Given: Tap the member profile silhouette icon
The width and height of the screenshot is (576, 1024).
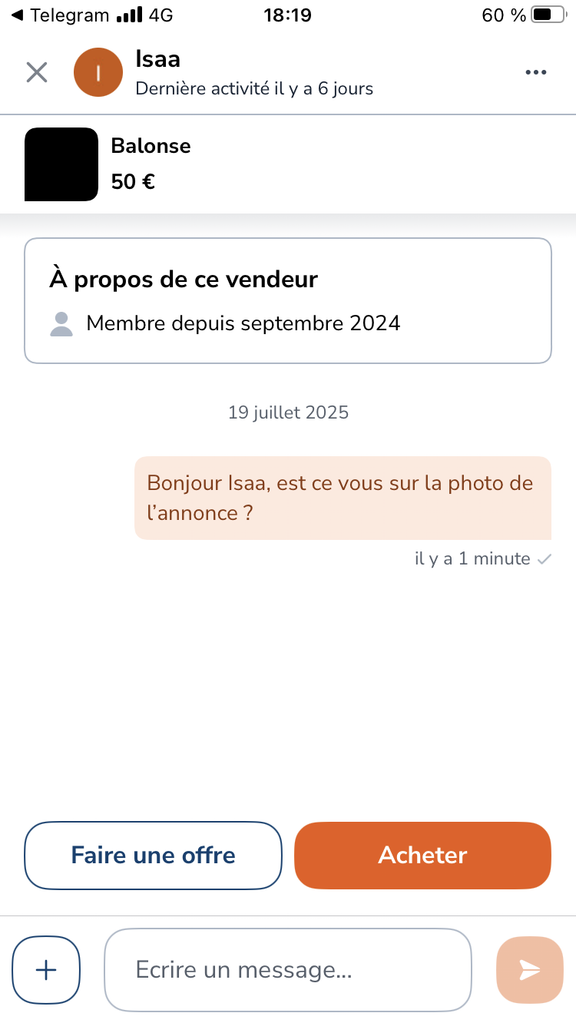Looking at the screenshot, I should click(61, 324).
